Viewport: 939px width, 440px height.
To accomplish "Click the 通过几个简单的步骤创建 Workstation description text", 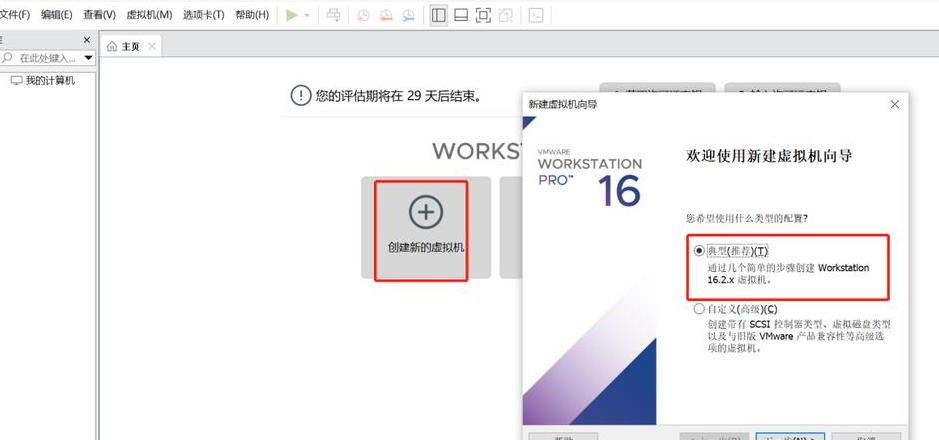I will [788, 274].
